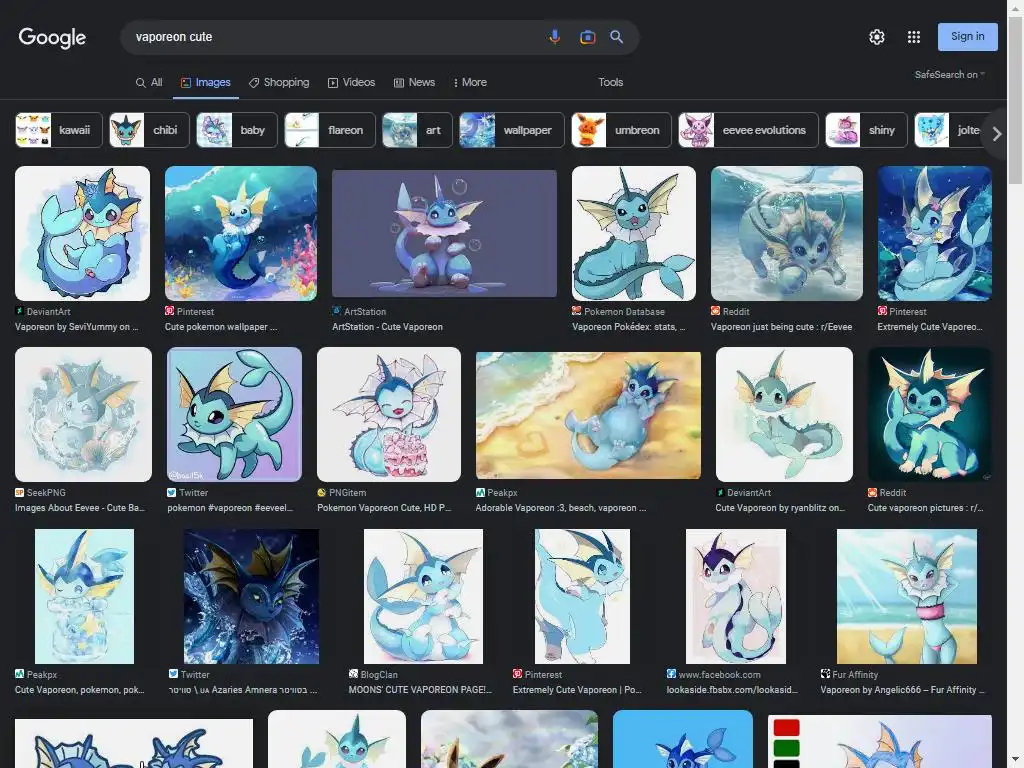Open the Fur Affinity Vaporeon by Angelic666 image
The width and height of the screenshot is (1024, 768).
(x=907, y=596)
